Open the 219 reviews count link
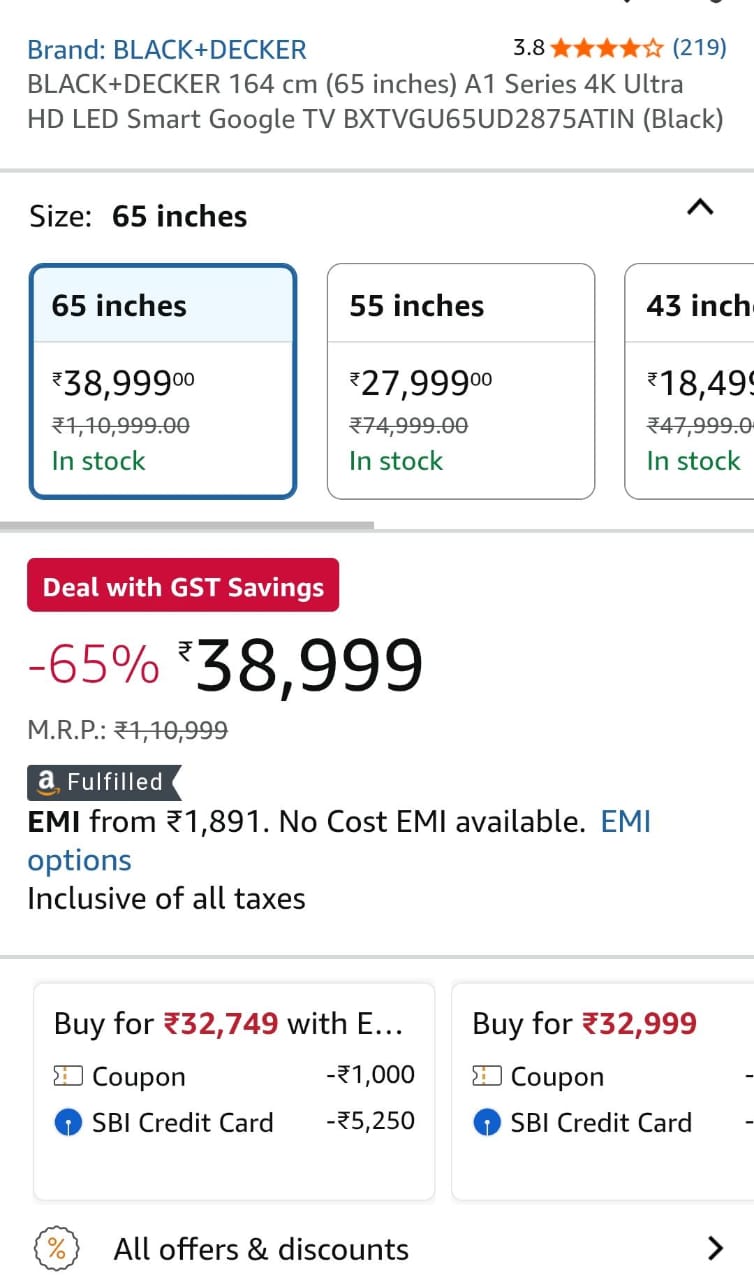Viewport: 754px width, 1280px height. point(699,48)
